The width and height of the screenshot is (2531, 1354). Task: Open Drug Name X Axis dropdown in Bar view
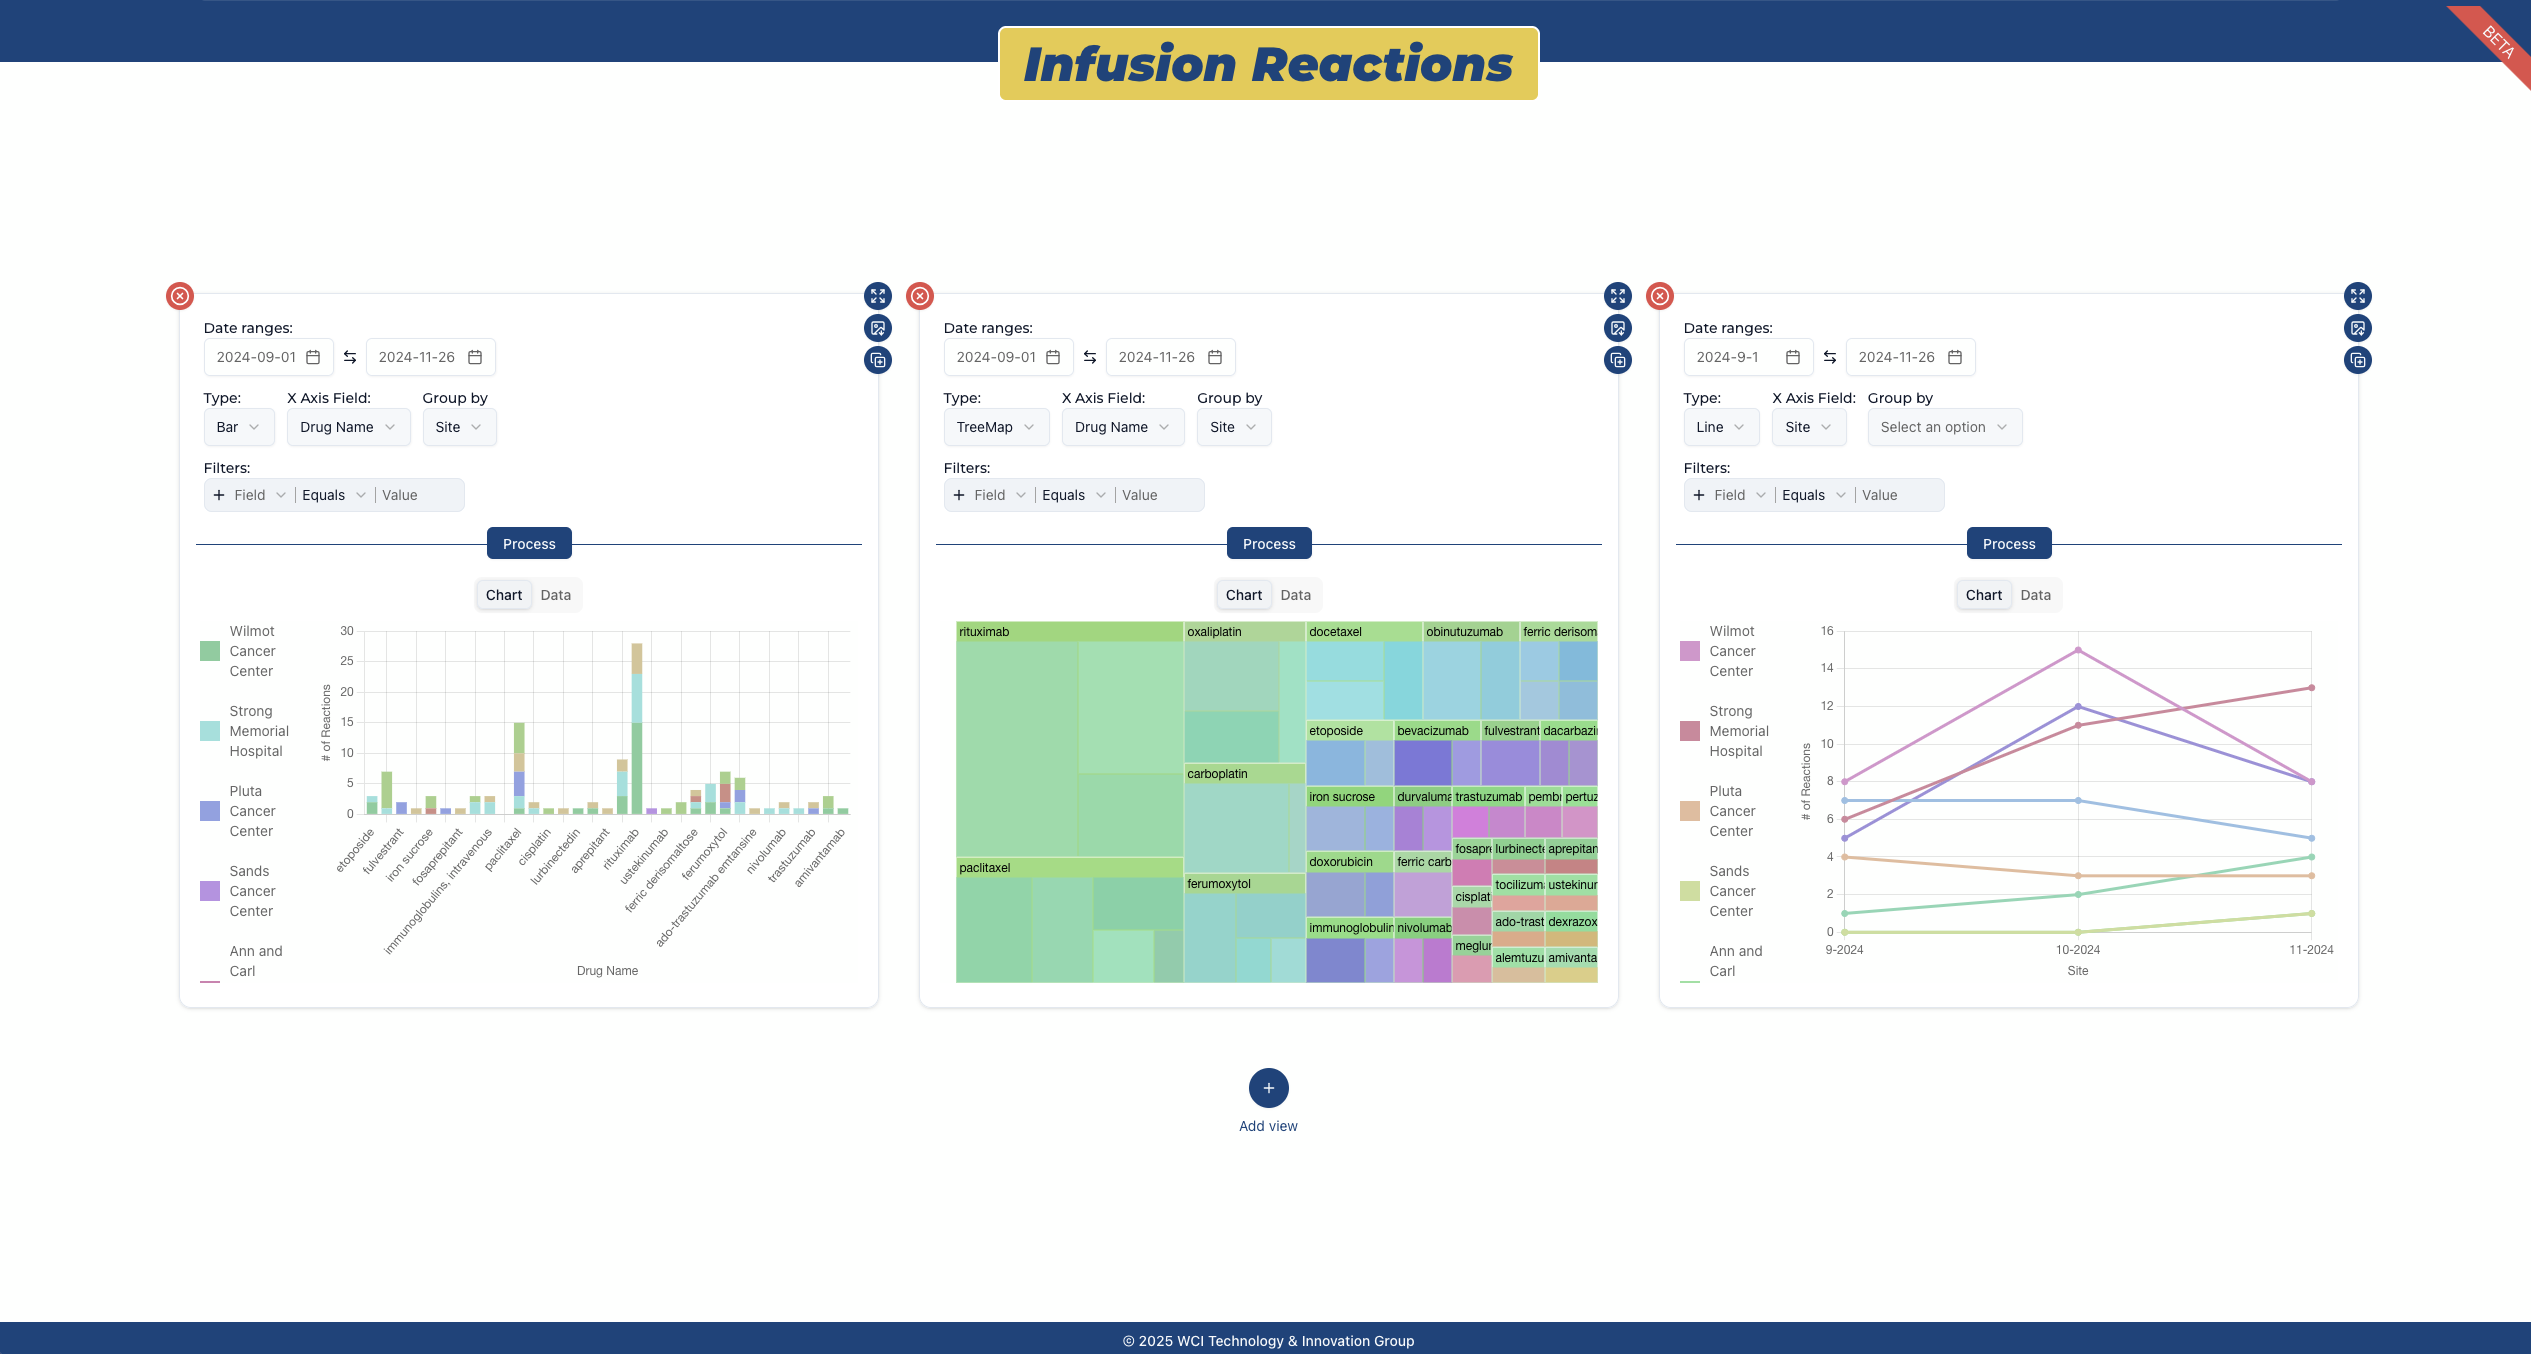tap(348, 427)
